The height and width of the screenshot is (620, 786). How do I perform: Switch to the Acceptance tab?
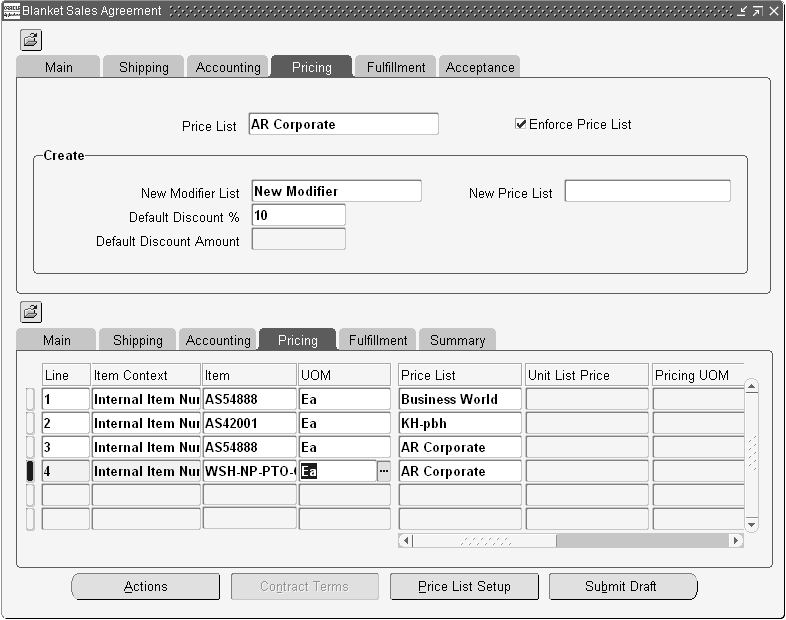480,67
